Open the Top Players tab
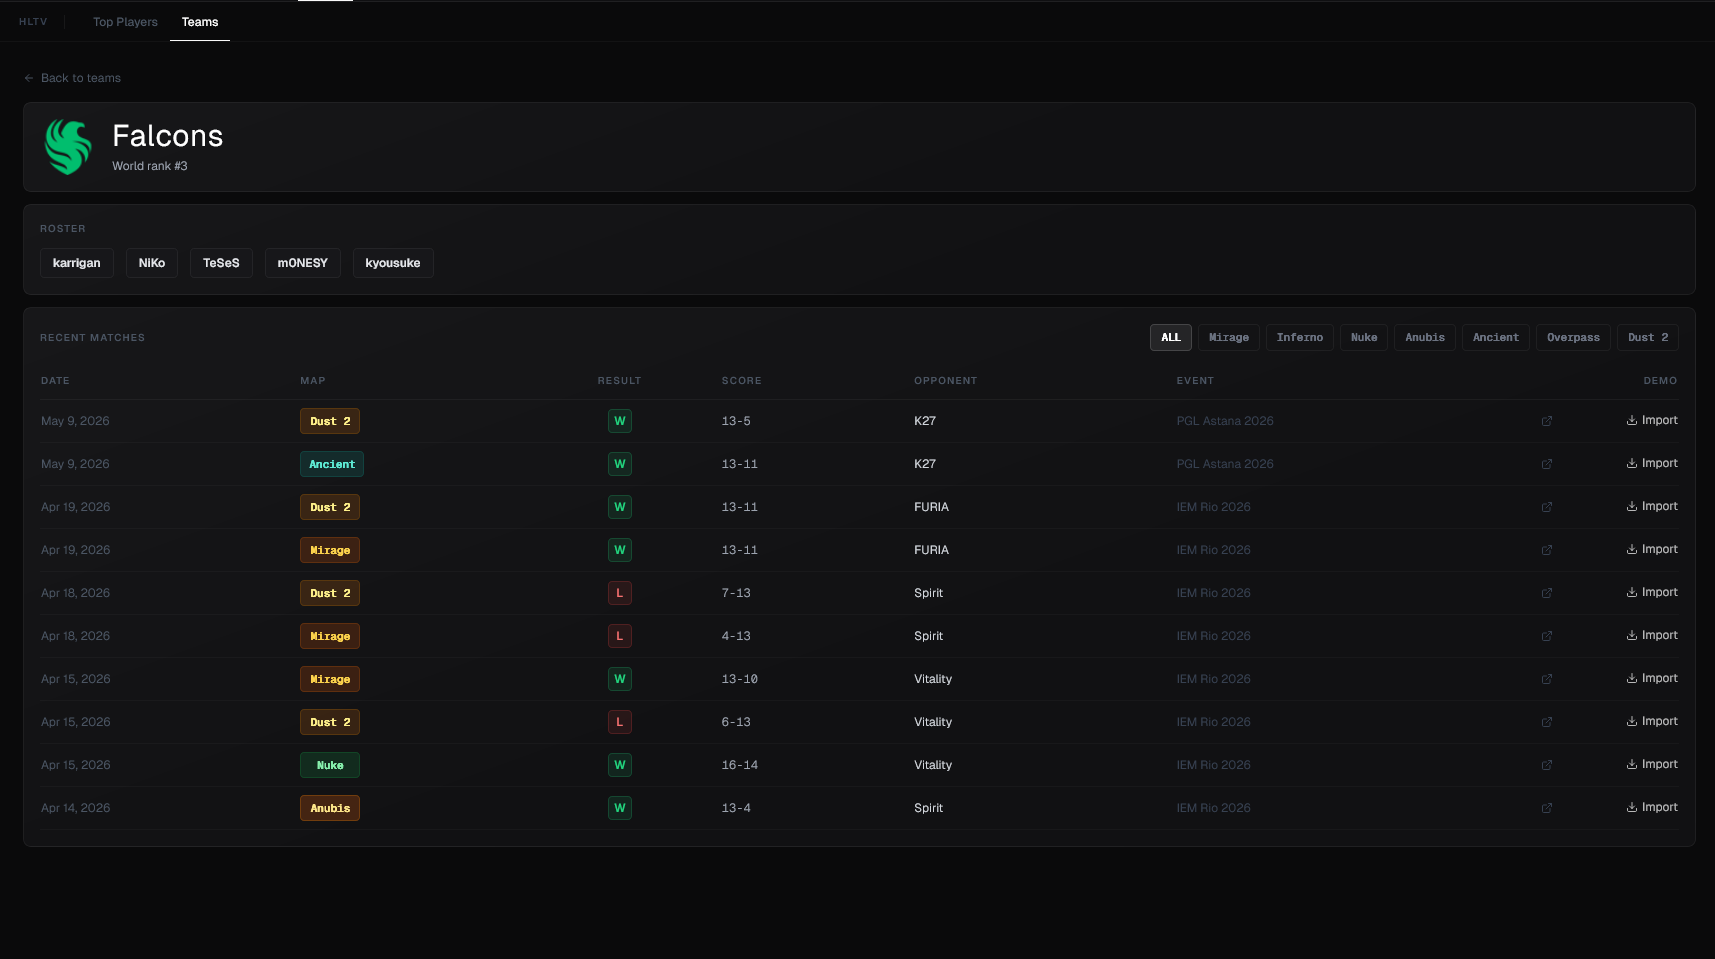 click(x=125, y=22)
